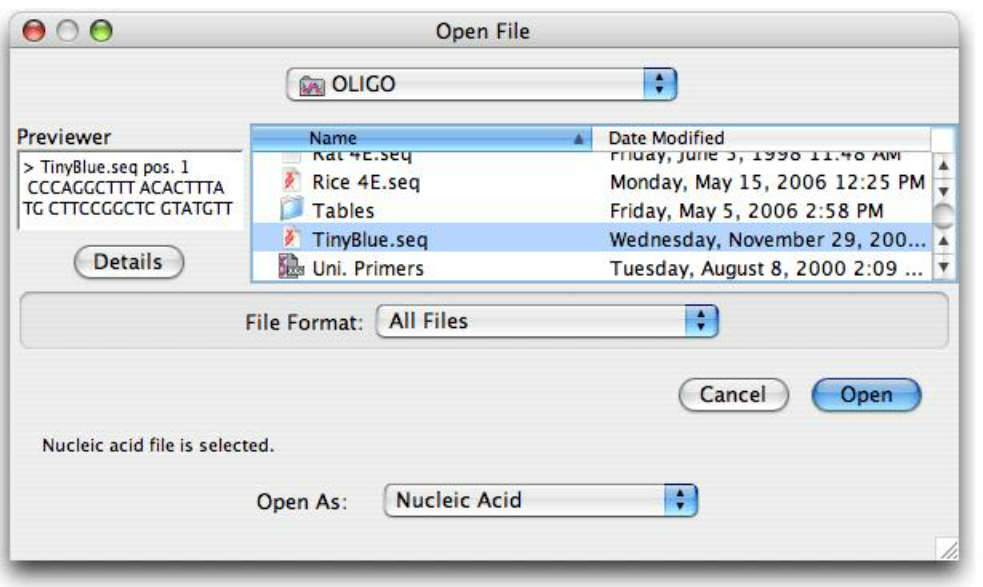Click the Previewer sequence text area
The width and height of the screenshot is (983, 587).
tap(130, 189)
